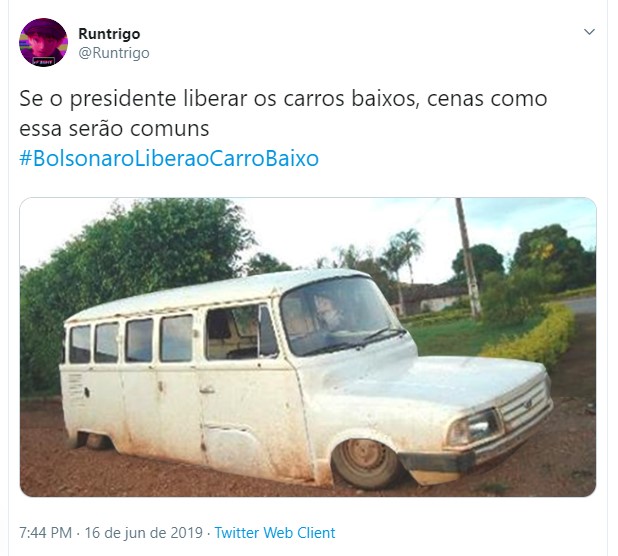Expand the tweet options chevron
The image size is (618, 556).
[x=589, y=32]
